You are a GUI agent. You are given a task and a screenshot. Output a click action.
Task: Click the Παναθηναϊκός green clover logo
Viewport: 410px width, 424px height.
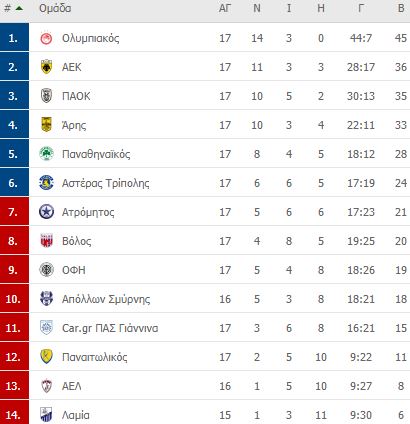46,154
